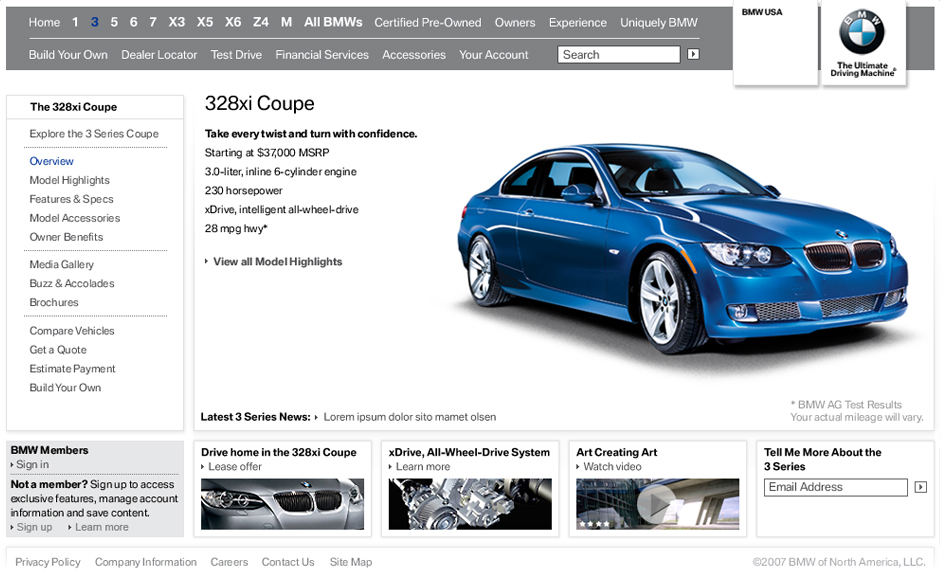This screenshot has height=575, width=940.
Task: Open the X3 model page
Action: point(176,22)
